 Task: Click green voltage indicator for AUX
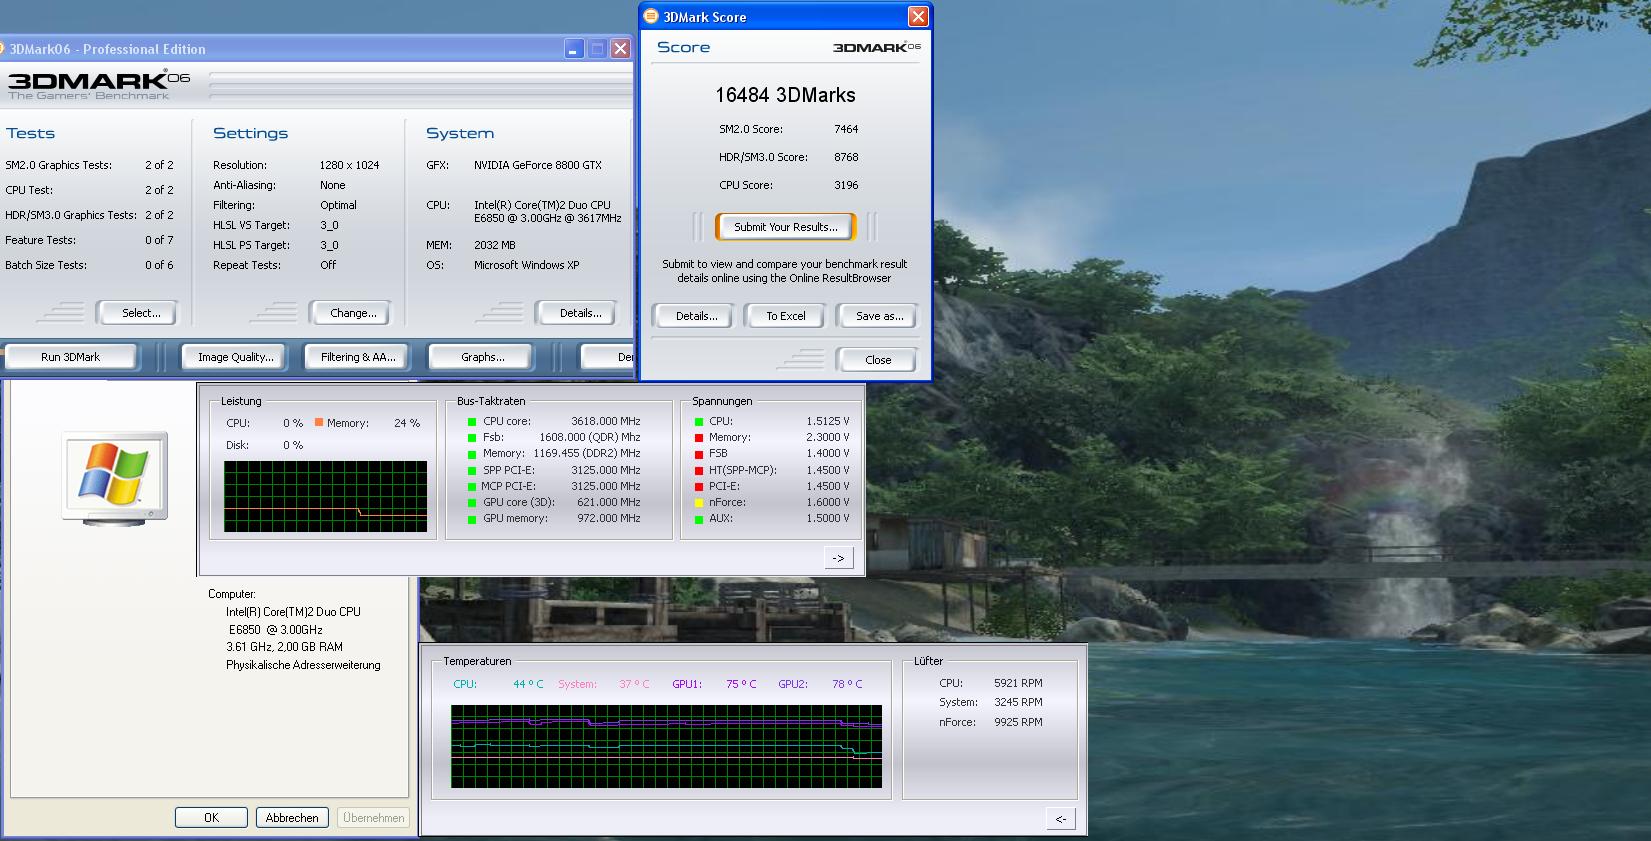699,519
